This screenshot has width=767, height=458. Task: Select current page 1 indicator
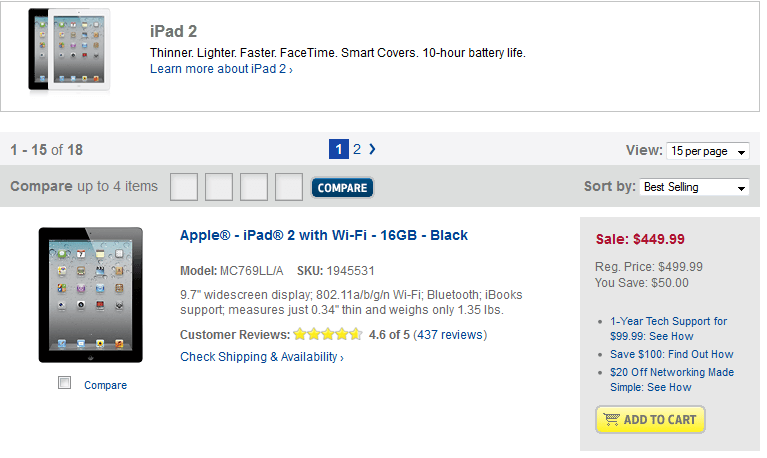[x=339, y=149]
